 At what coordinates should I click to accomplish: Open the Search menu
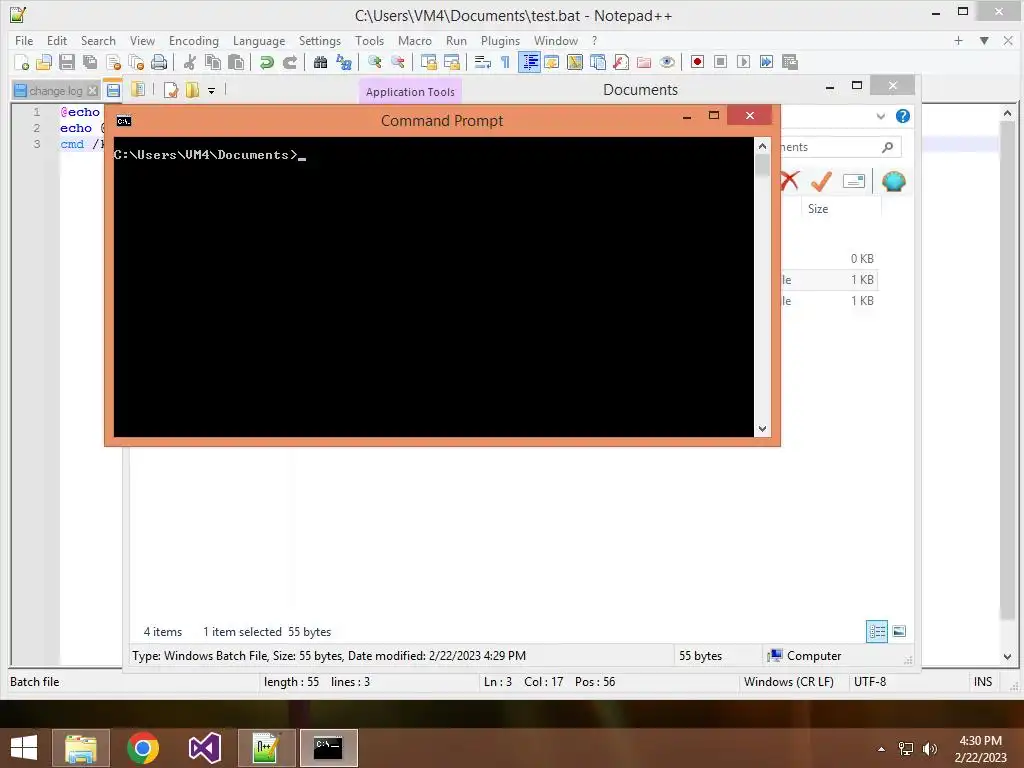(98, 40)
